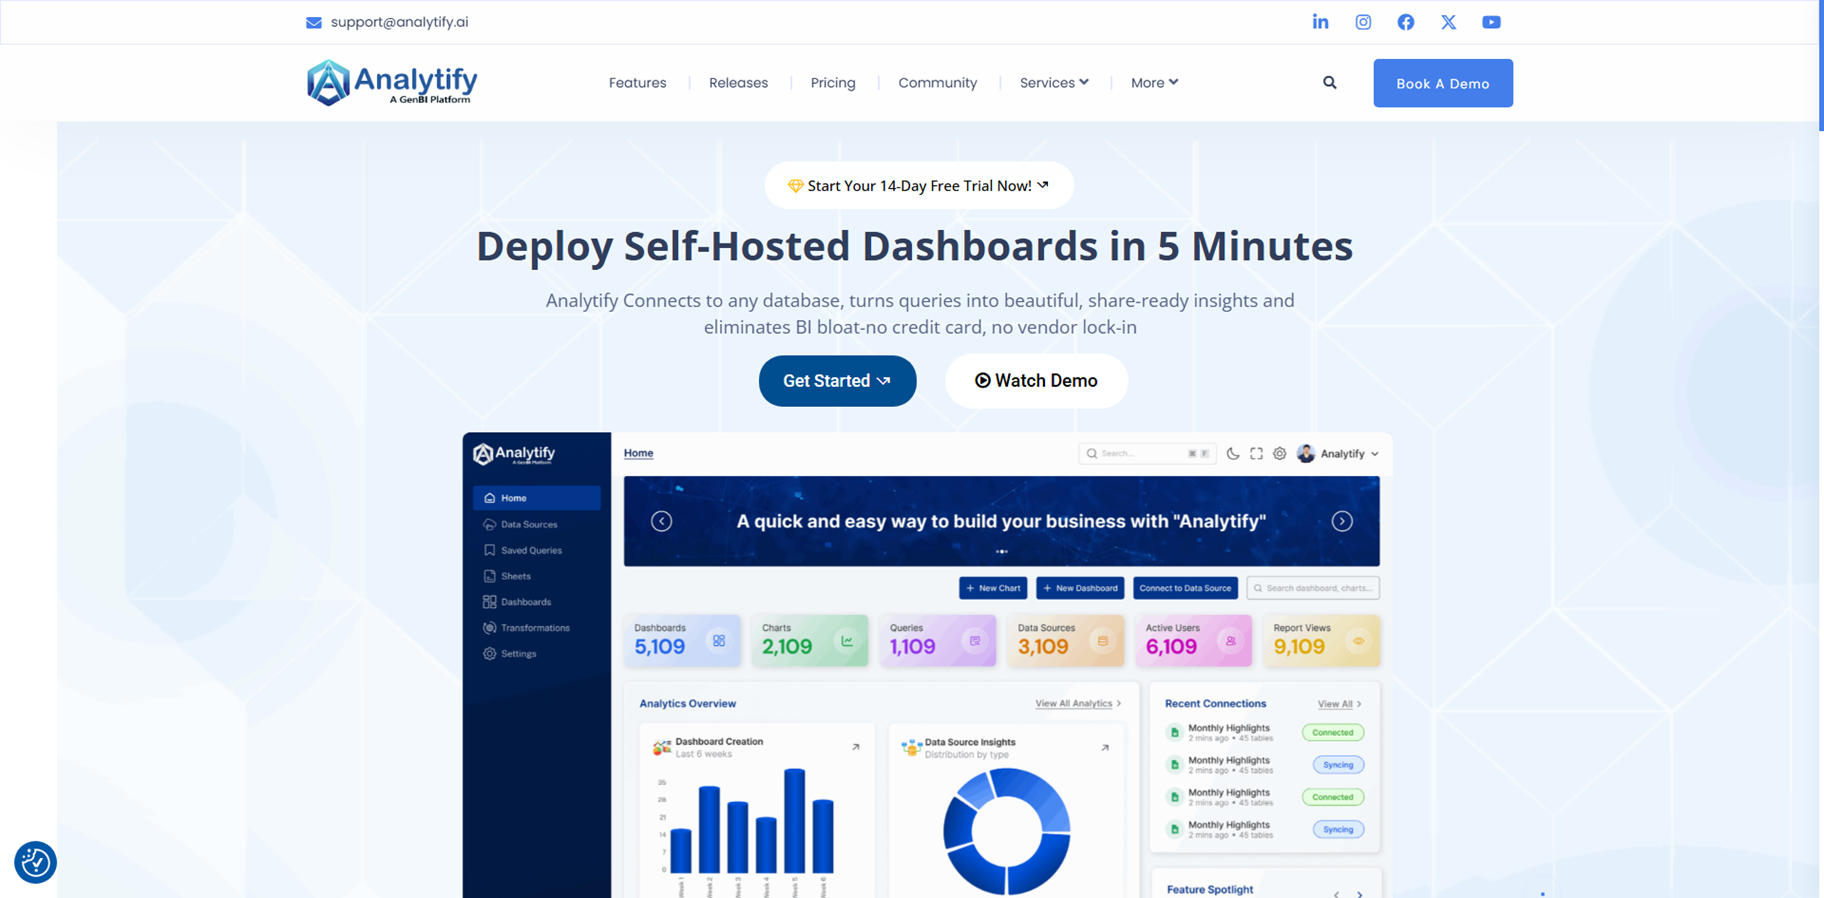Click the dashboard top search field
The width and height of the screenshot is (1824, 898).
(1147, 453)
